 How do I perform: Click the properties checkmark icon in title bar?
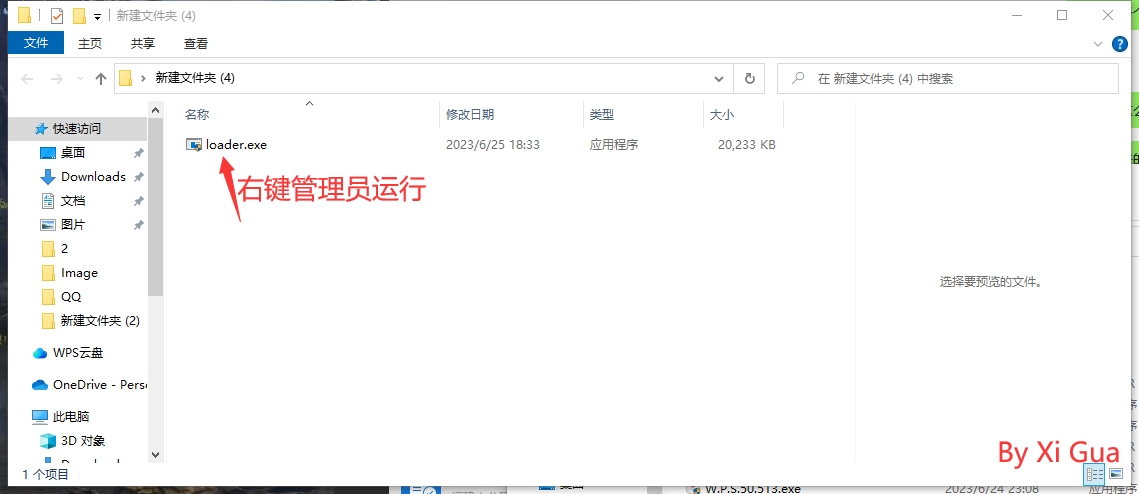tap(56, 16)
